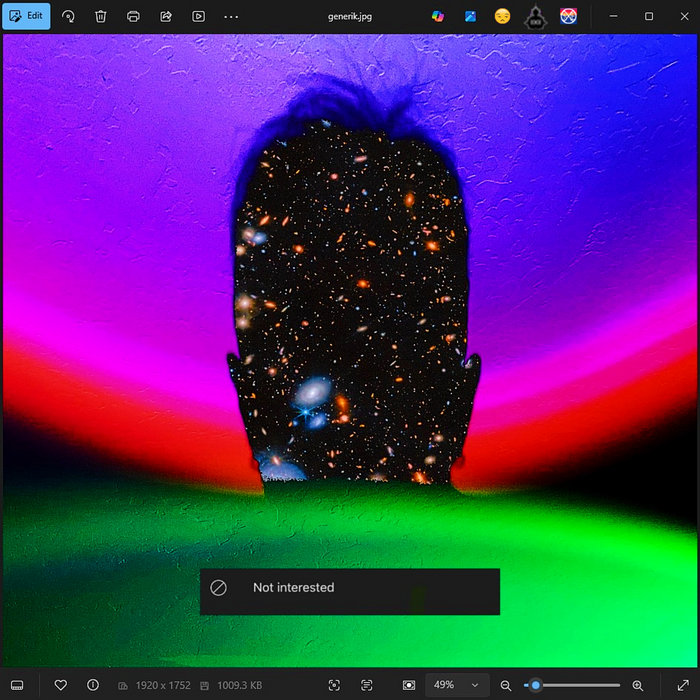Image resolution: width=700 pixels, height=700 pixels.
Task: Click the dark hooded figure icon
Action: click(536, 17)
